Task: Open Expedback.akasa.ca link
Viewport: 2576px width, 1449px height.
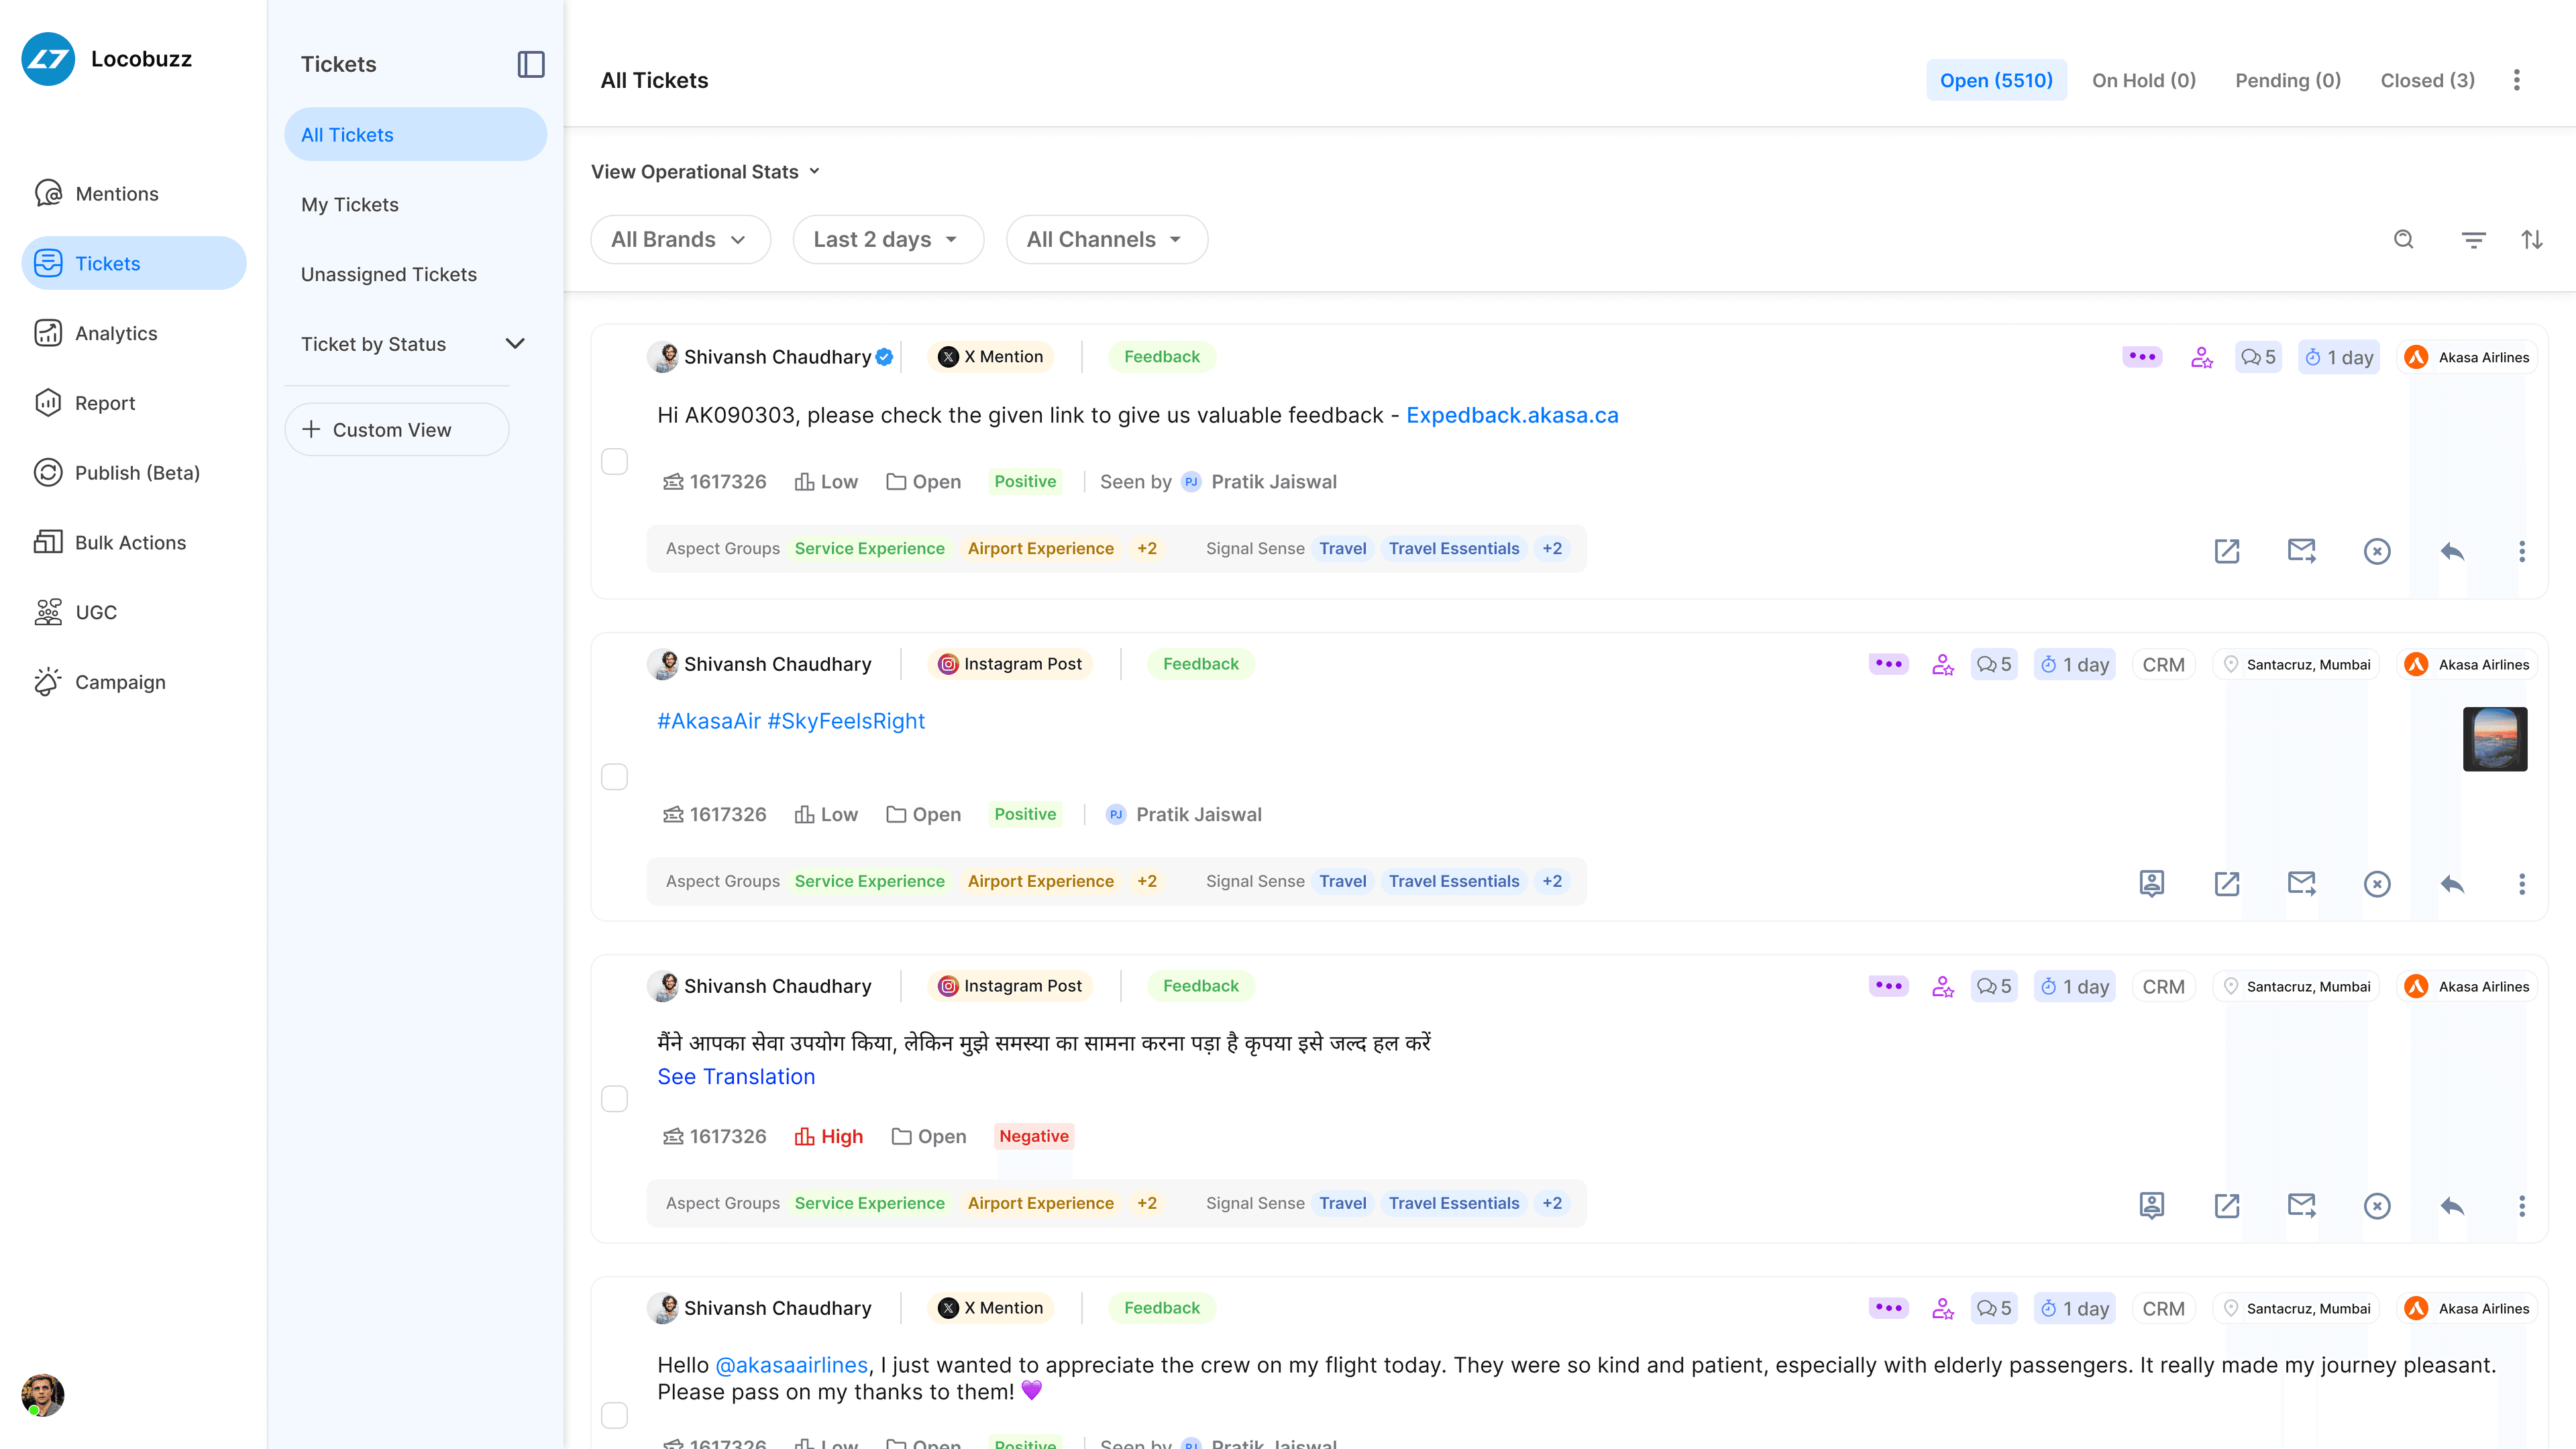Action: click(x=1512, y=415)
